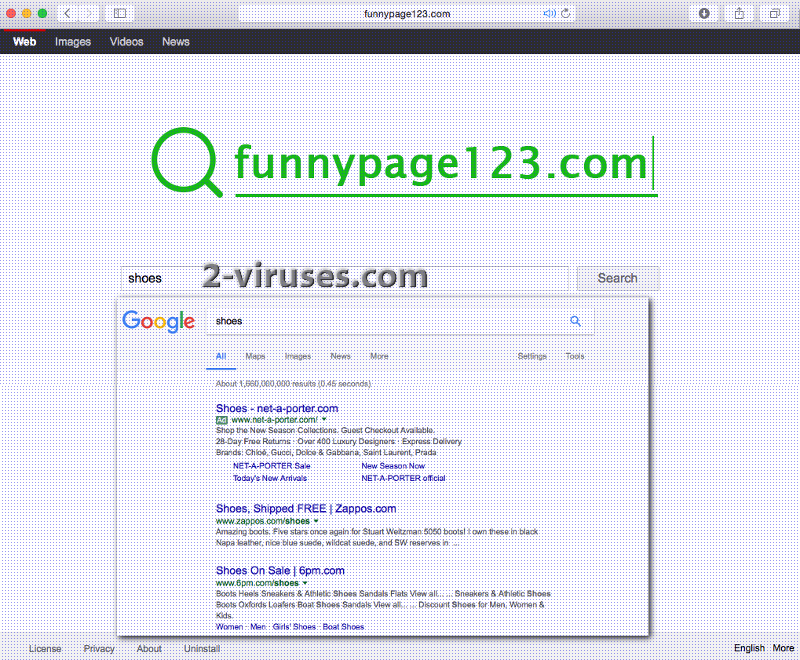Open Google News results tab
This screenshot has width=800, height=660.
pyautogui.click(x=340, y=357)
